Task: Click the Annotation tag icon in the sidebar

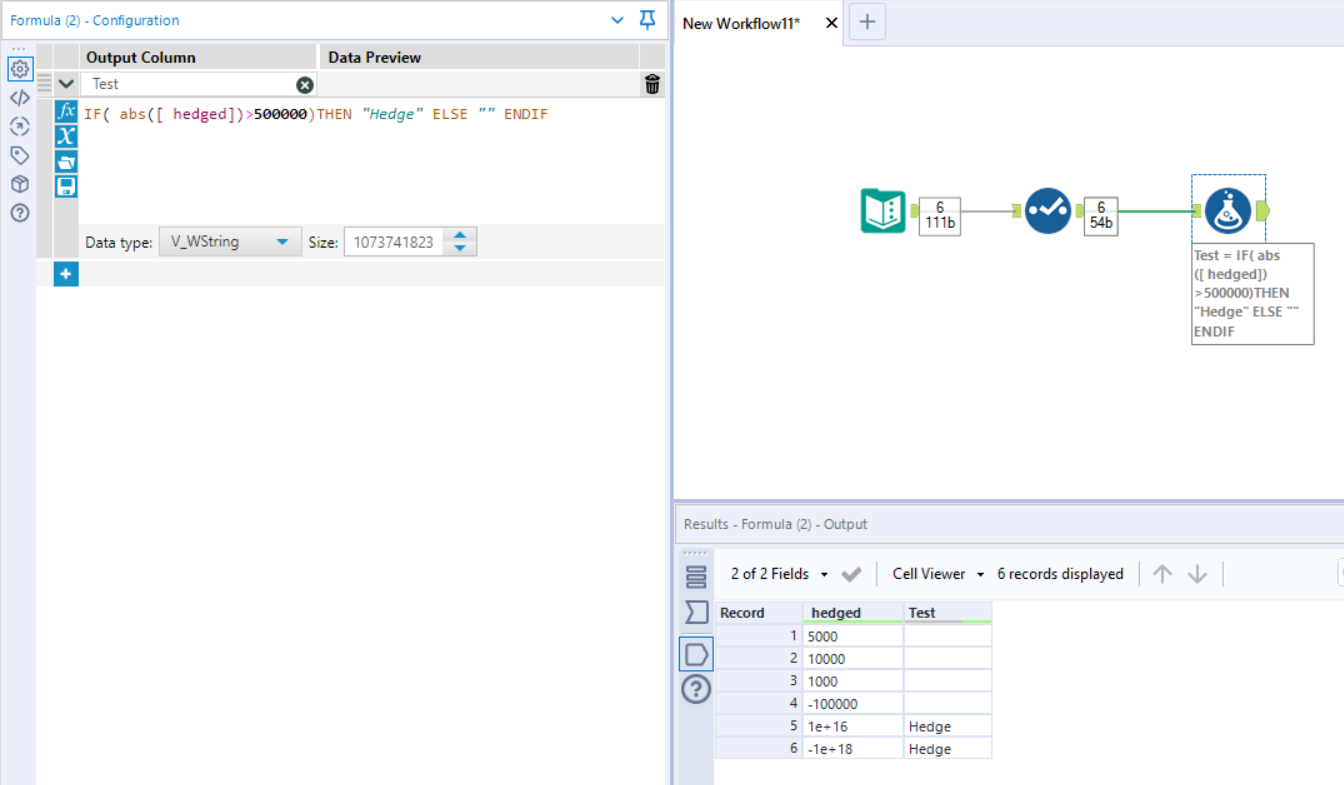Action: (x=20, y=155)
